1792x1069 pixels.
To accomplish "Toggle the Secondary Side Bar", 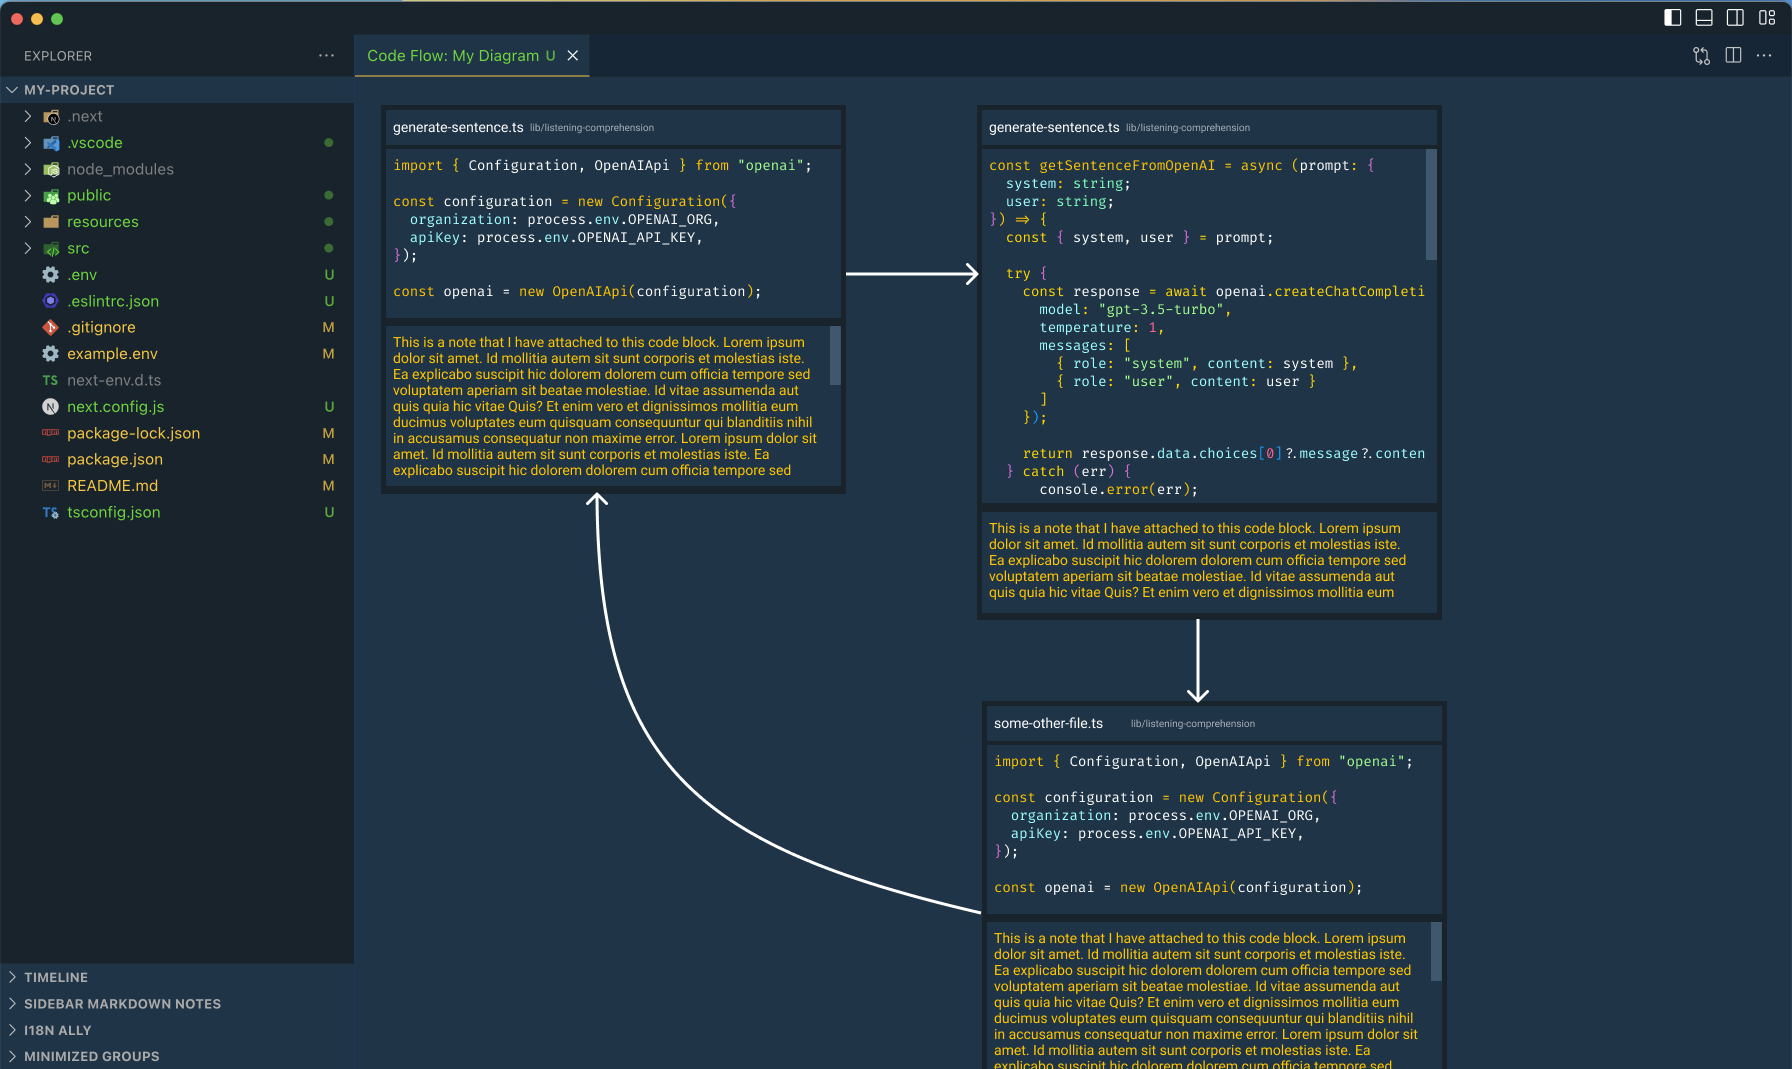I will coord(1733,17).
